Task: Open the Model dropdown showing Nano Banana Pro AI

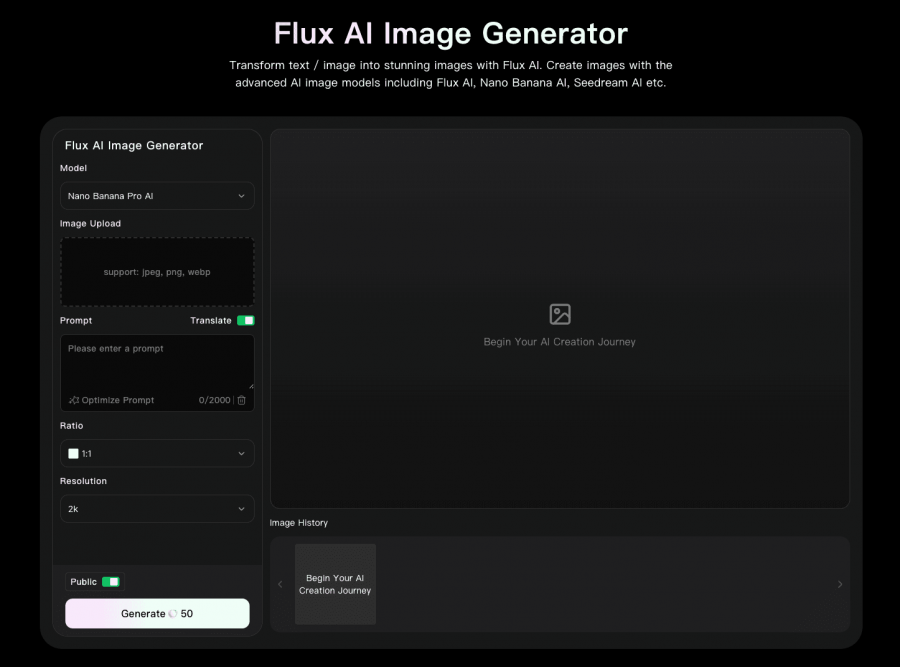Action: 157,196
